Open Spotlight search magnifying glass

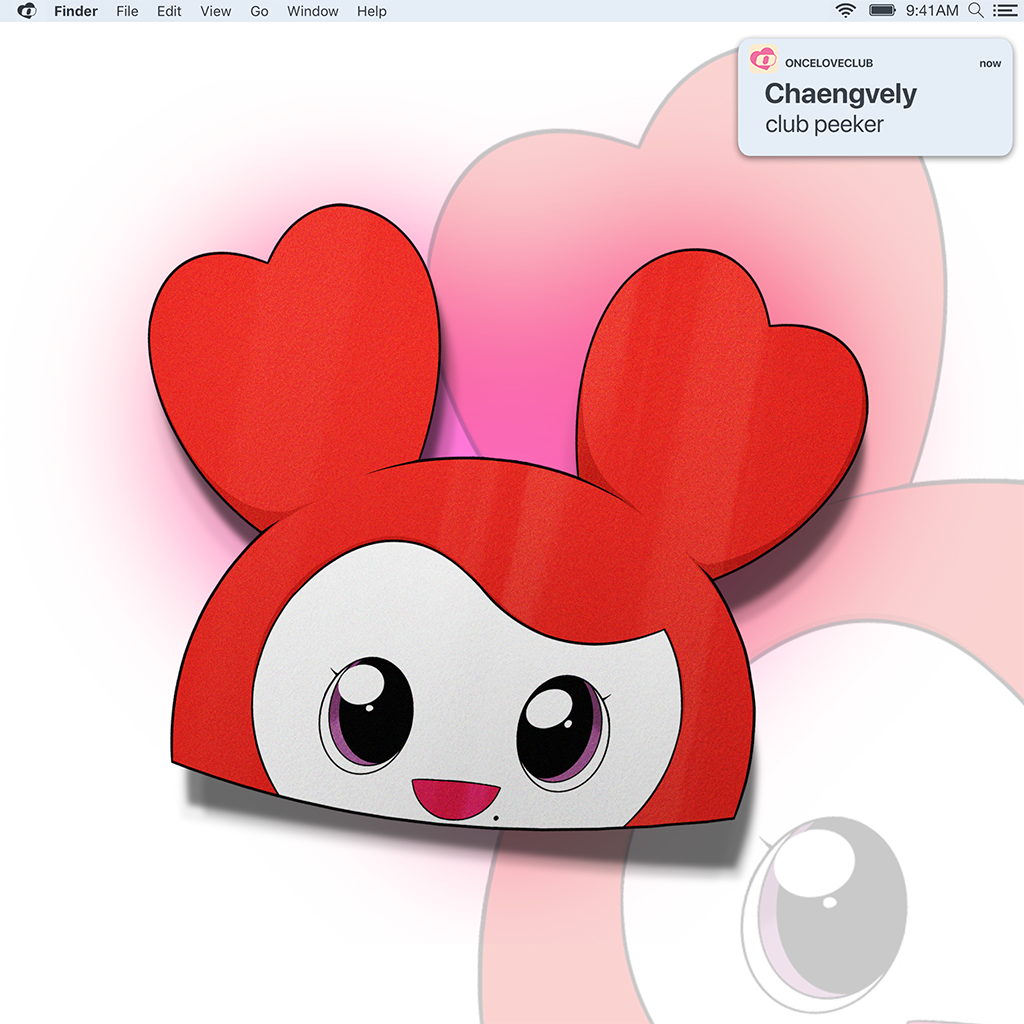976,11
